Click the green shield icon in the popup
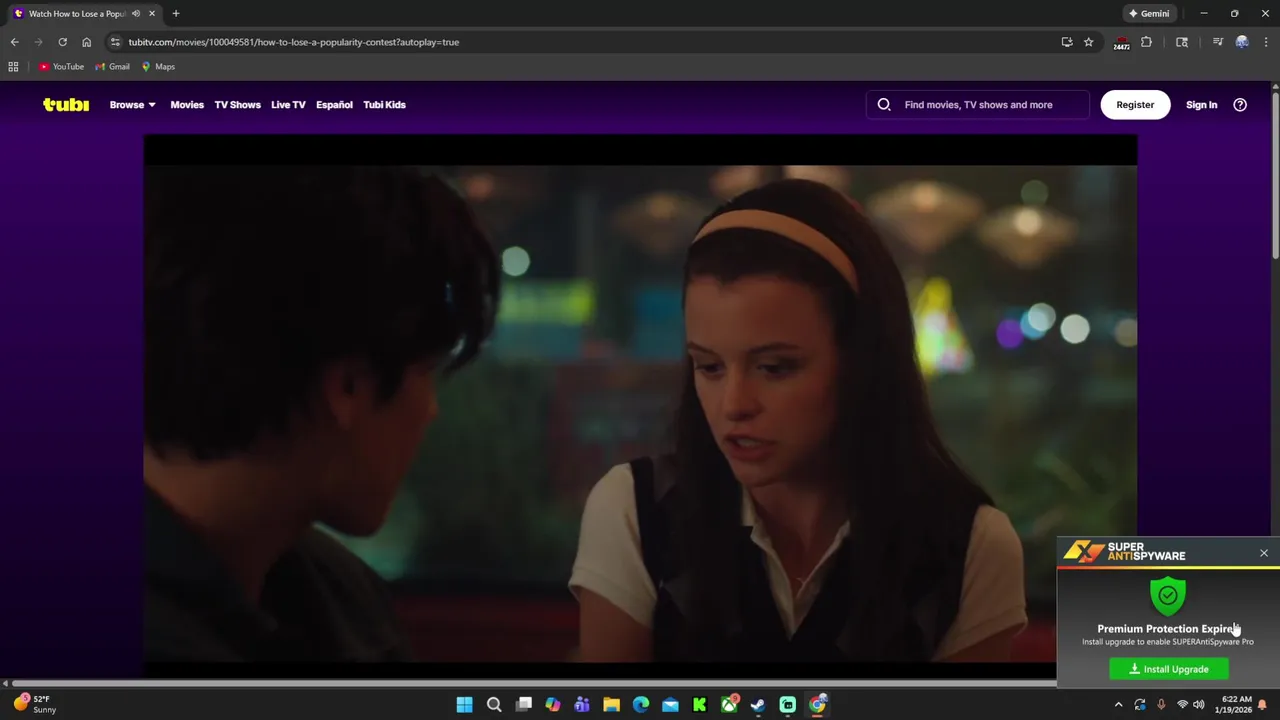Screen dimensions: 1280x720 pyautogui.click(x=1168, y=595)
